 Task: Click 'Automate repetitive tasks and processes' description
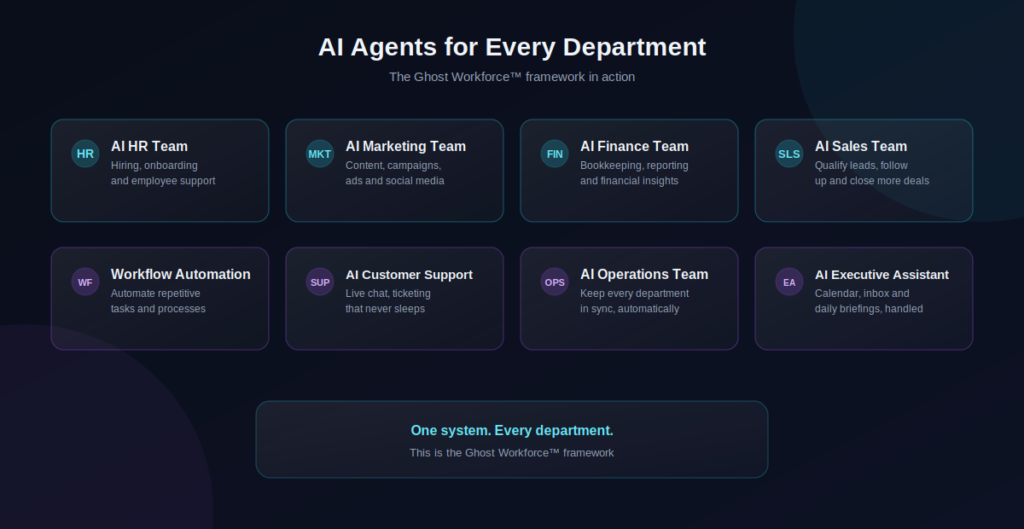point(158,301)
